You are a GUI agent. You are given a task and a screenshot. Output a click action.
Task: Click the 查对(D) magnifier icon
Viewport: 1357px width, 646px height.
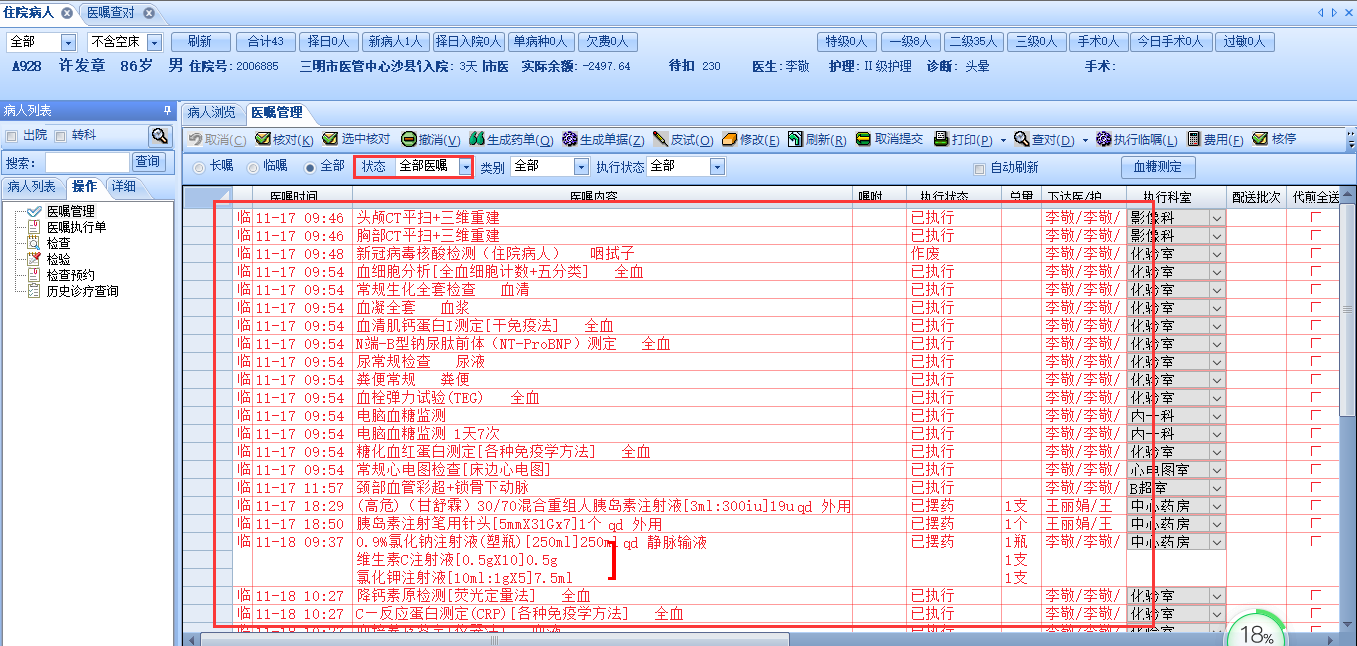tap(1021, 140)
